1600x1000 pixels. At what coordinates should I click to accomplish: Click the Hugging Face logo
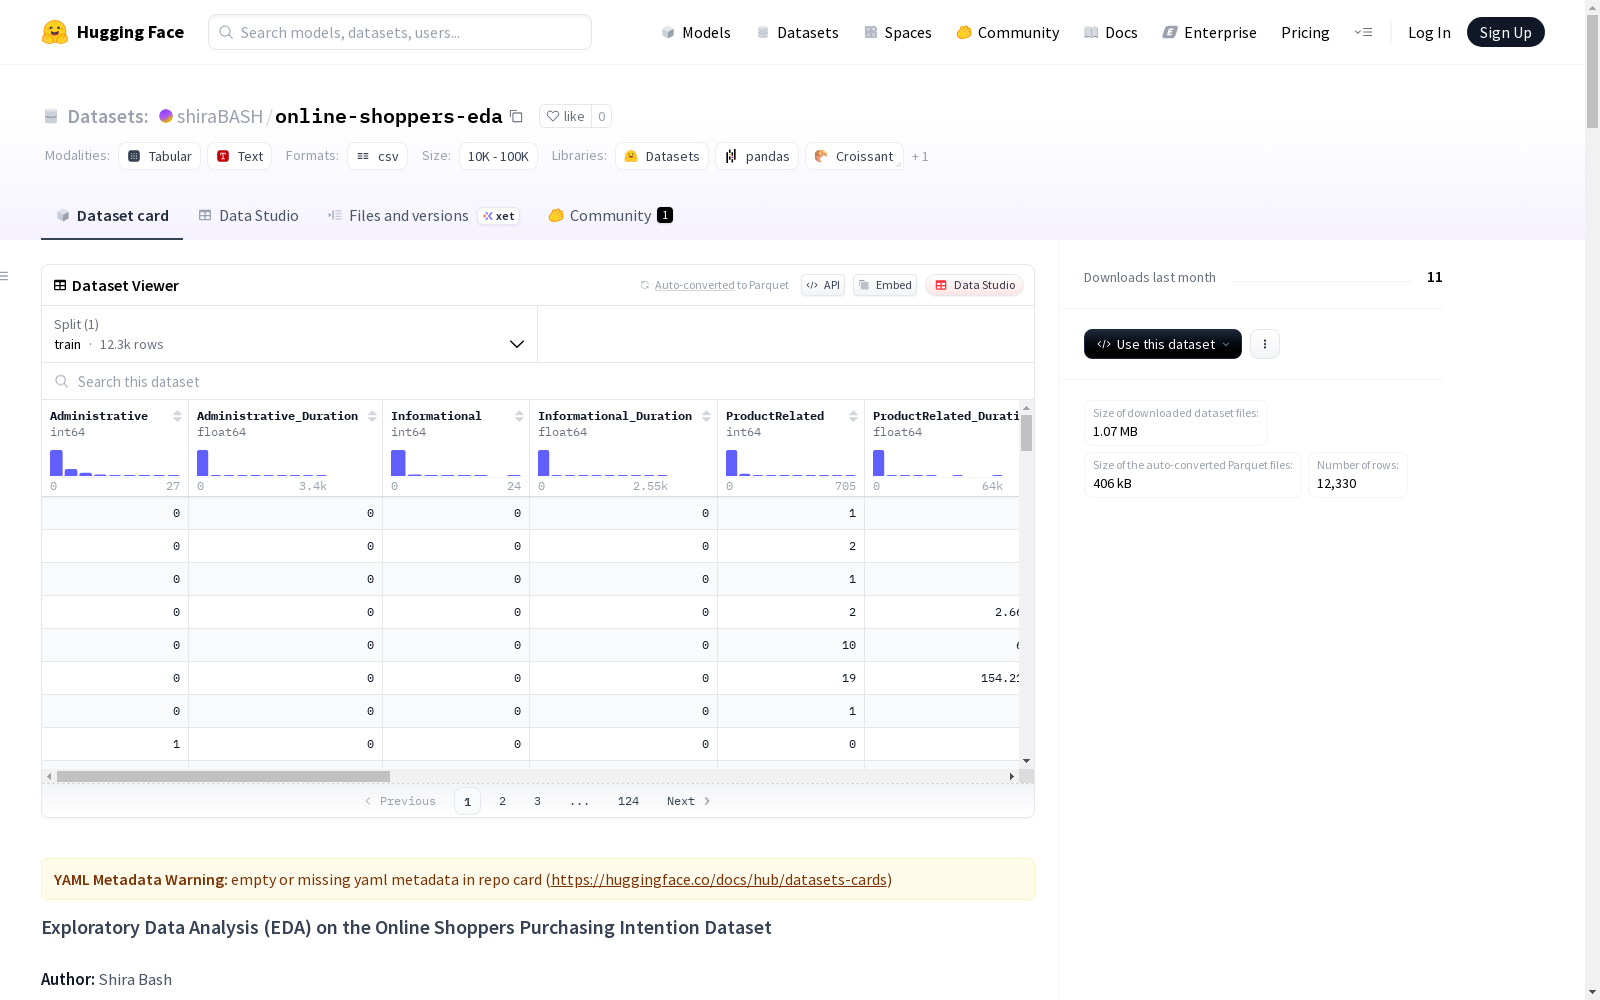(112, 32)
